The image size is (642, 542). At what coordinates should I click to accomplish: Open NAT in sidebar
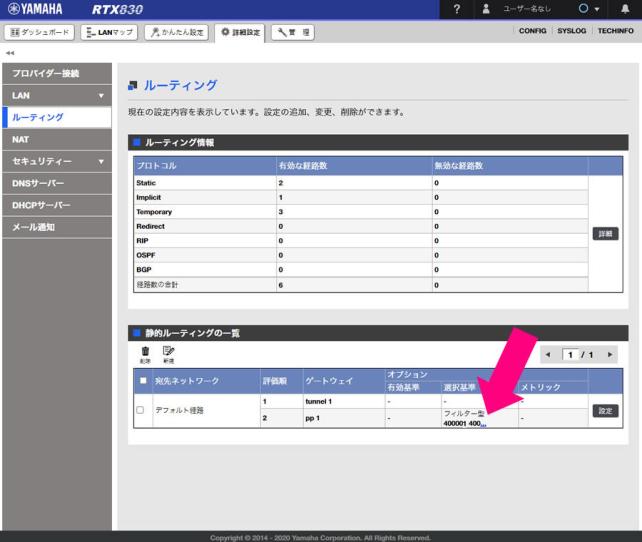click(57, 140)
